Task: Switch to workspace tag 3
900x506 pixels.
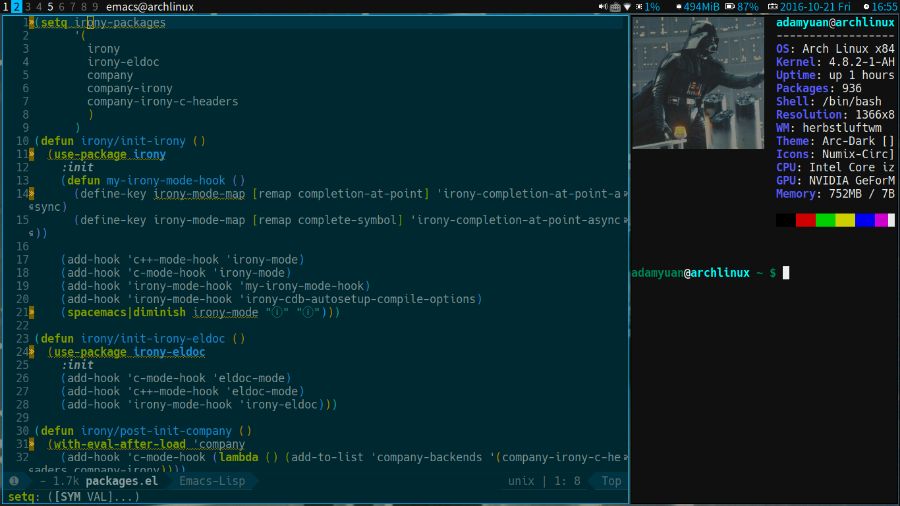Action: tap(28, 7)
